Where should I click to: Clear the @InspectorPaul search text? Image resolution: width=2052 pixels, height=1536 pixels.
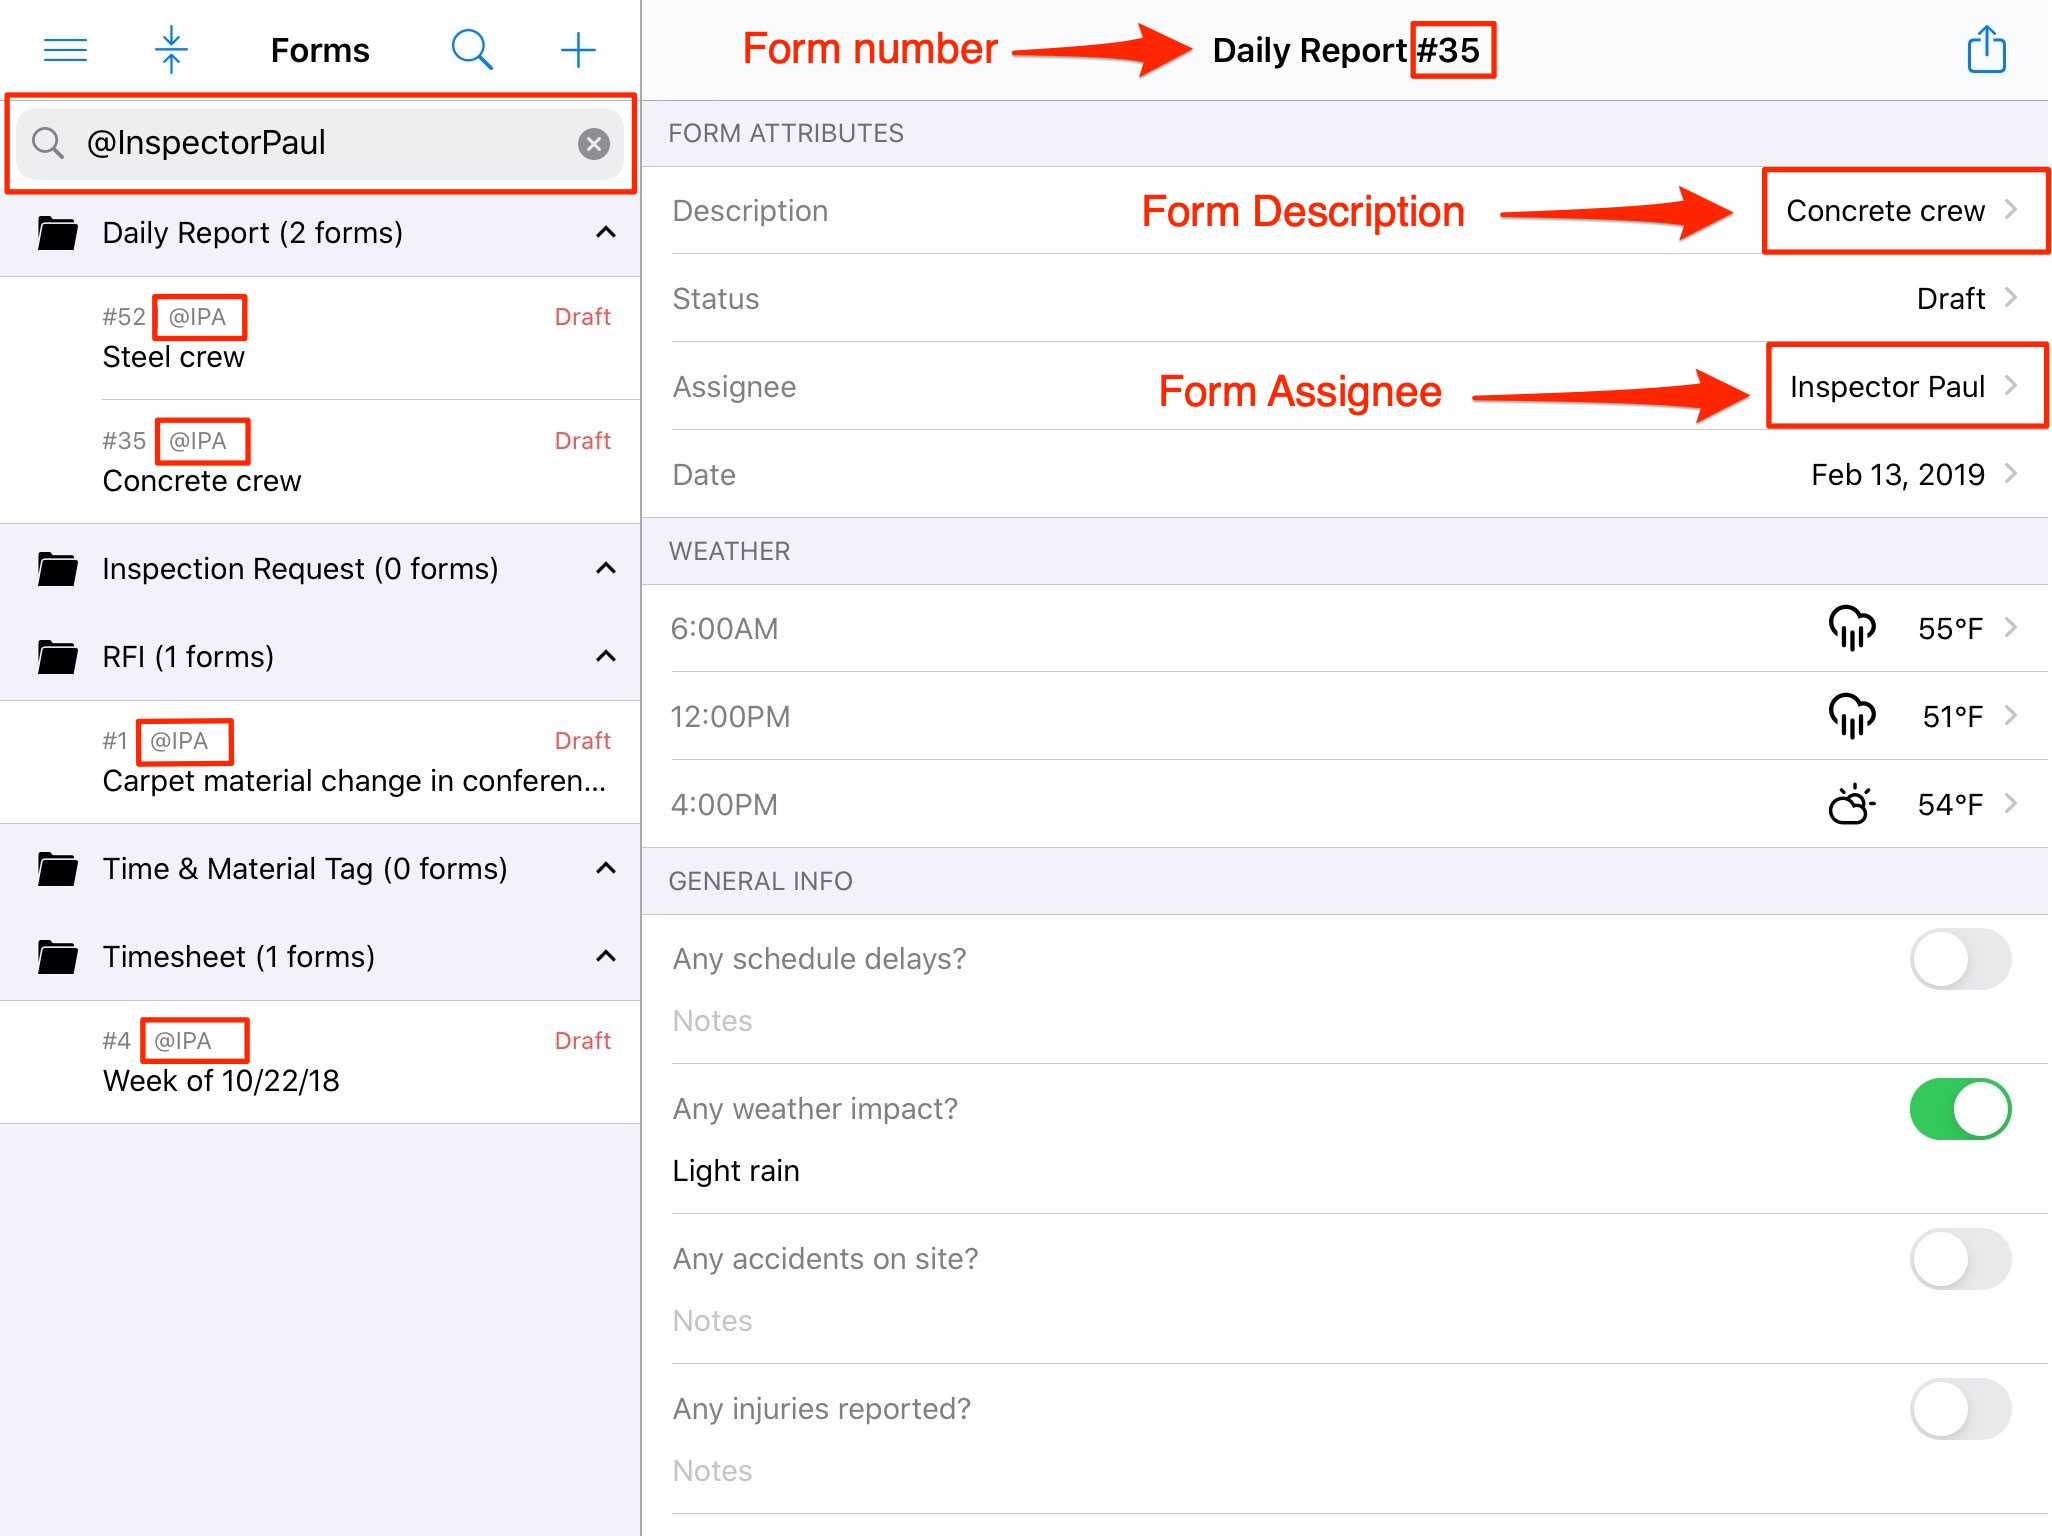pyautogui.click(x=594, y=144)
